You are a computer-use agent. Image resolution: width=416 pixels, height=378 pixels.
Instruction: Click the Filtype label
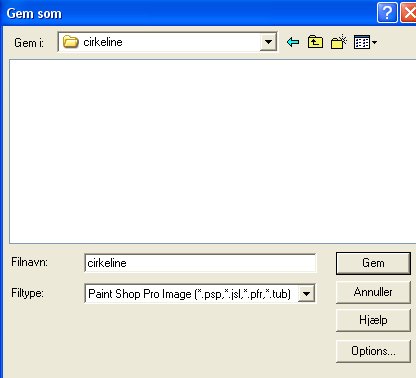click(27, 293)
